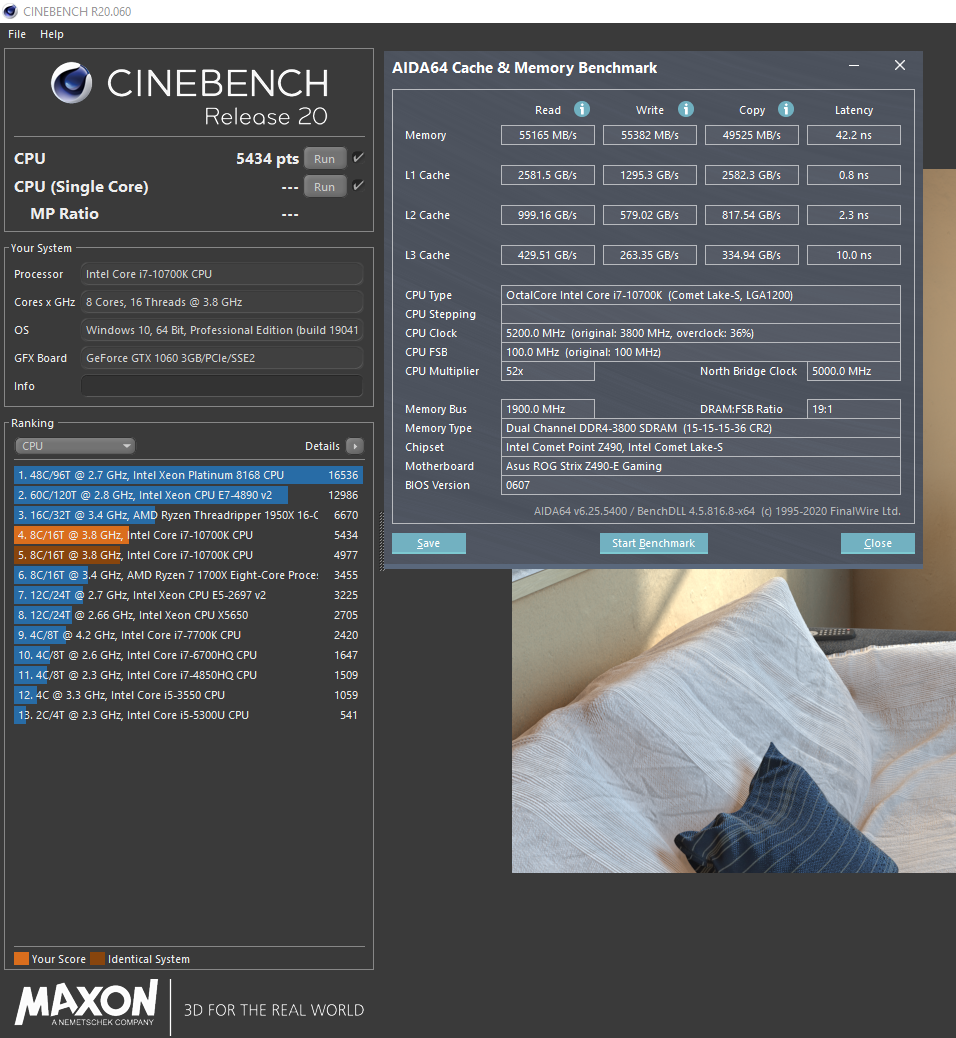
Task: Click CPU Clock value 5200.0 MHz
Action: point(700,333)
